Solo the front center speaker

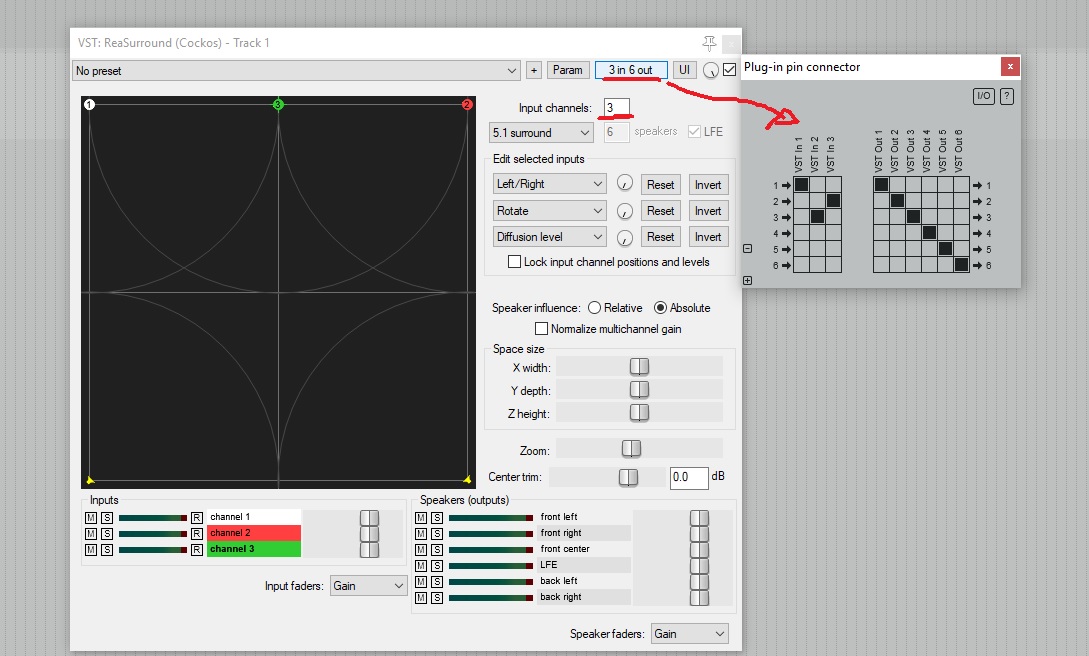tap(436, 549)
